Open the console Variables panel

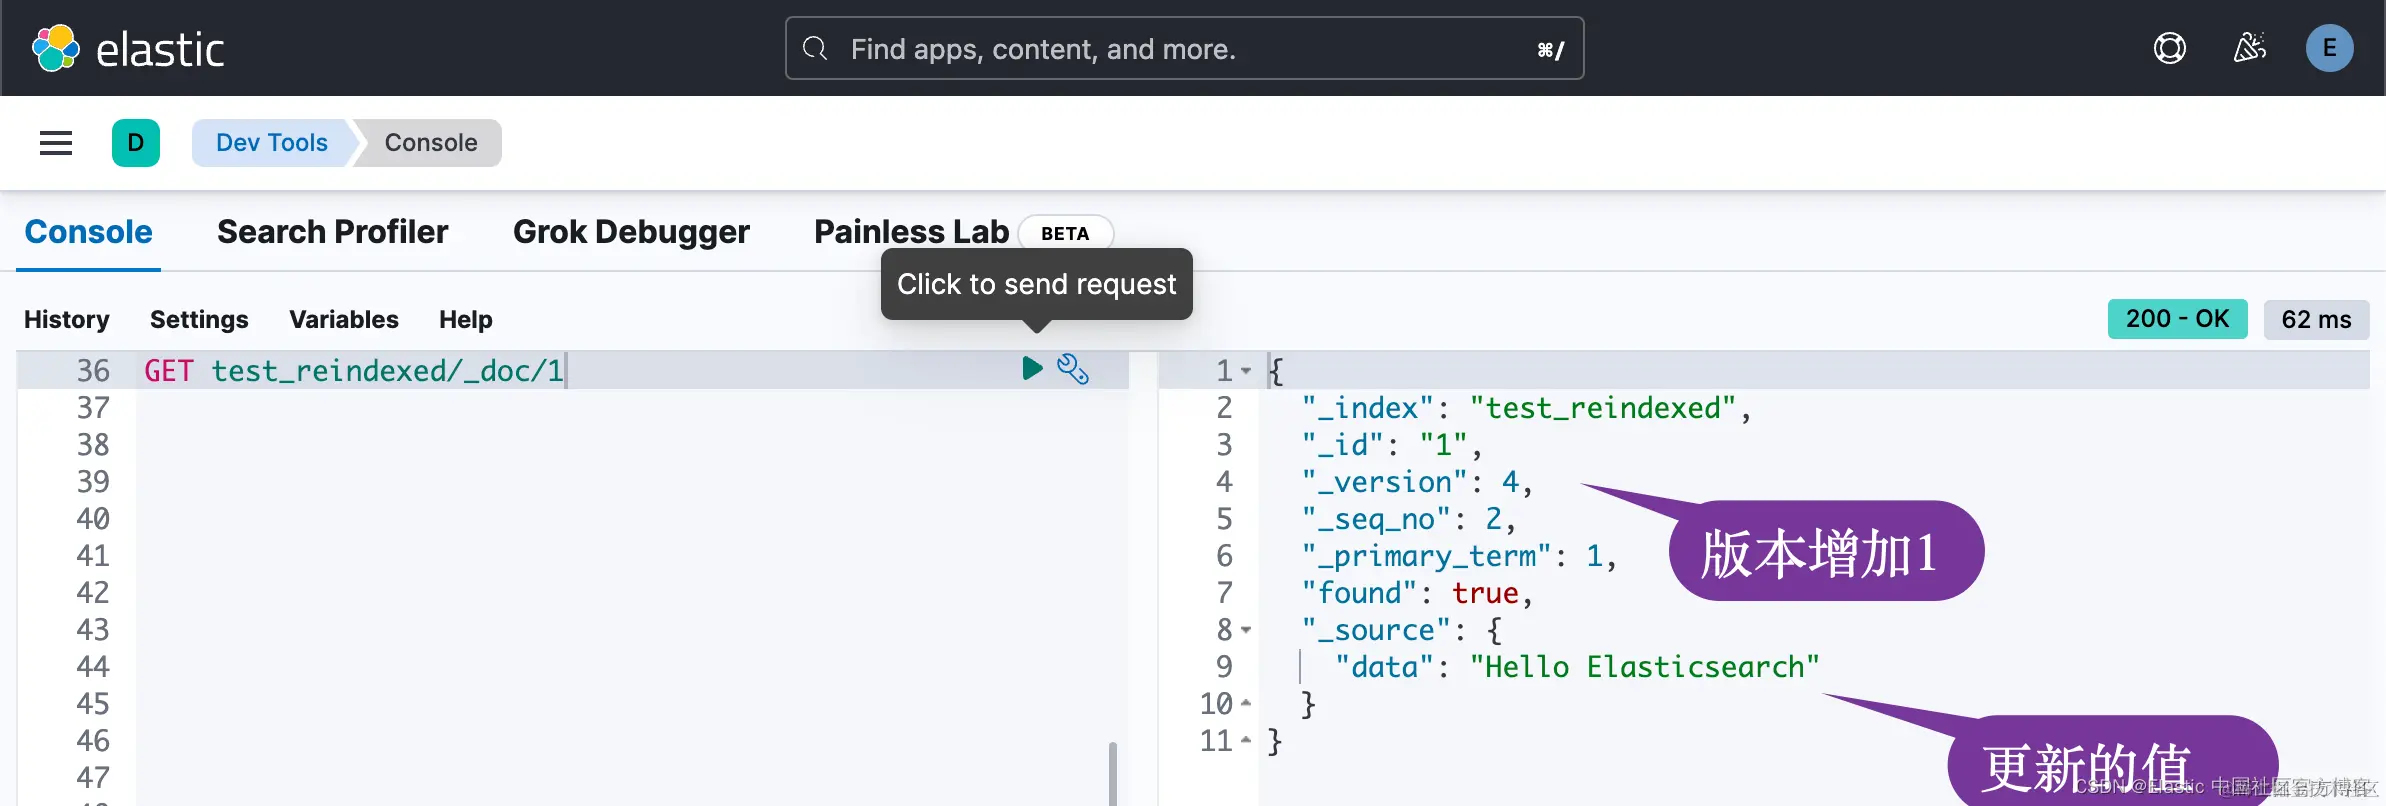coord(343,320)
